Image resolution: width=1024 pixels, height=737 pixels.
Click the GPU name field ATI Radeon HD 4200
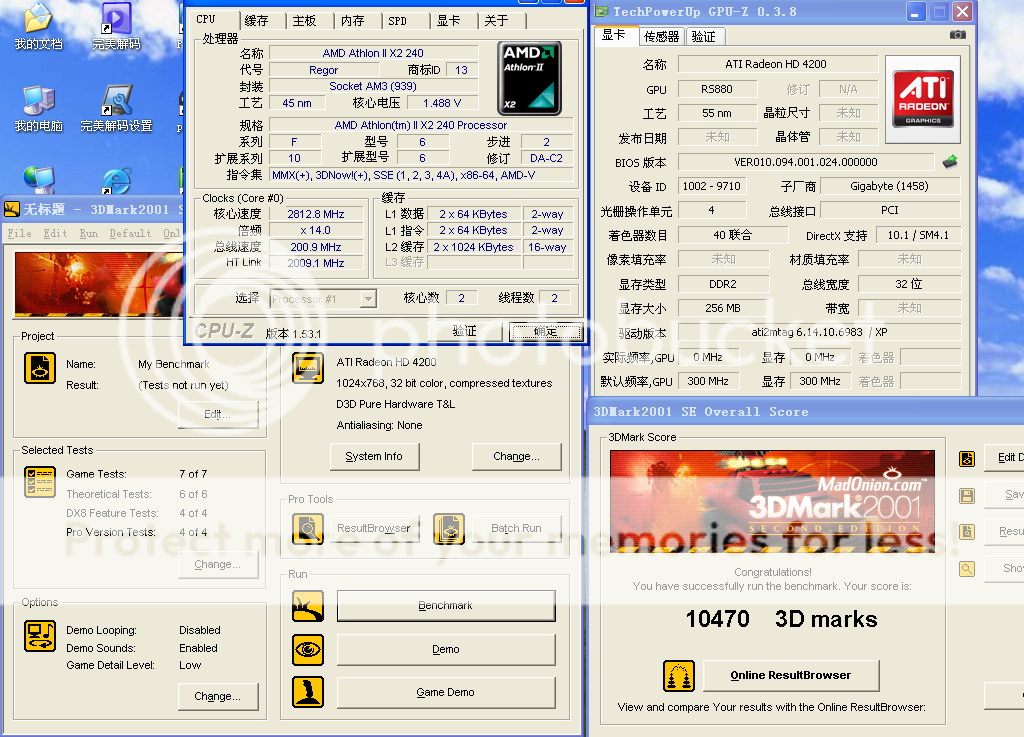(x=777, y=64)
